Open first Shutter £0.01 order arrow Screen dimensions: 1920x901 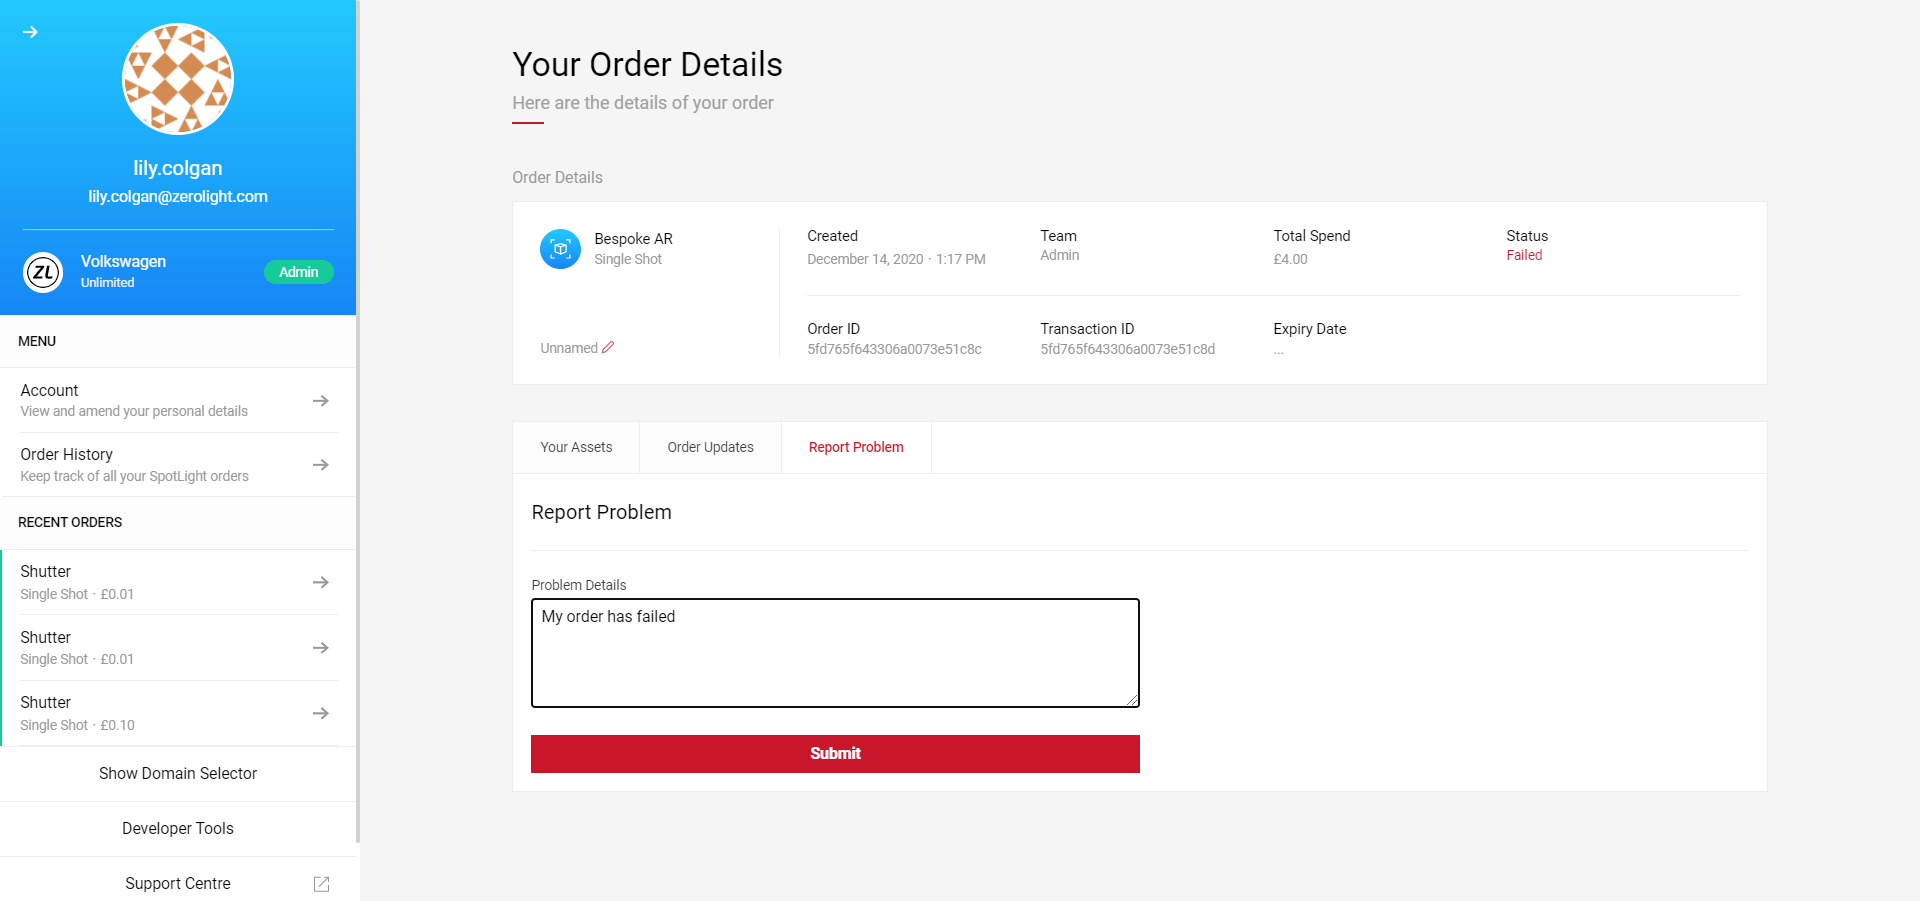321,582
